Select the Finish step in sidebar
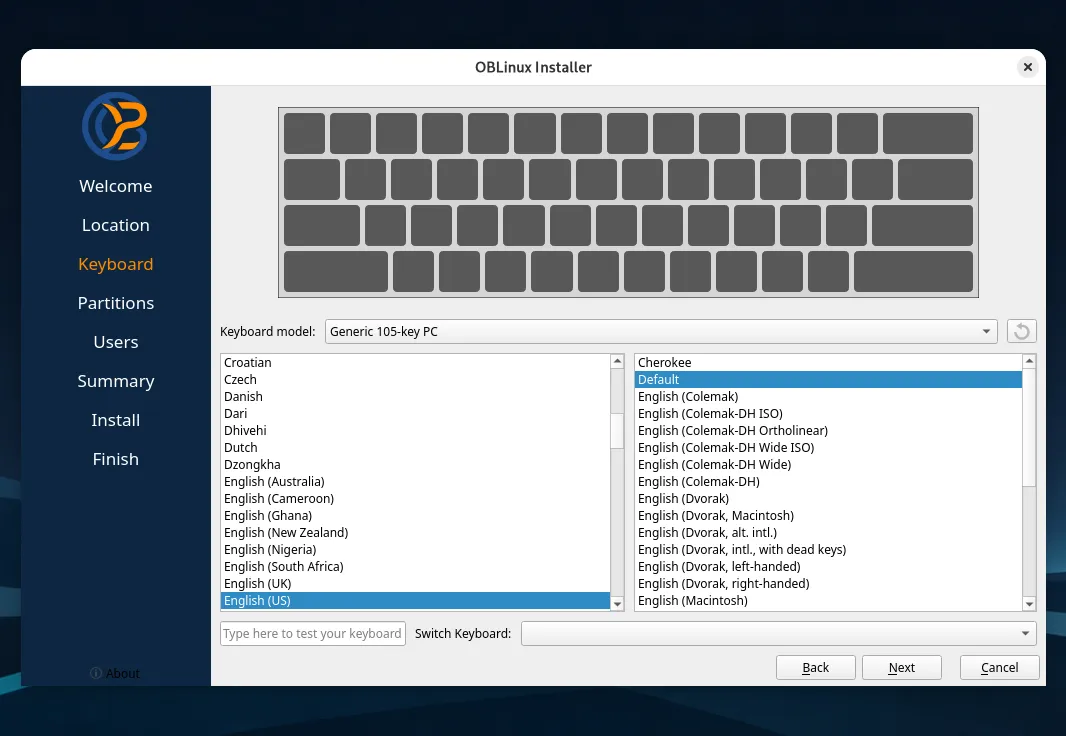 (x=116, y=459)
